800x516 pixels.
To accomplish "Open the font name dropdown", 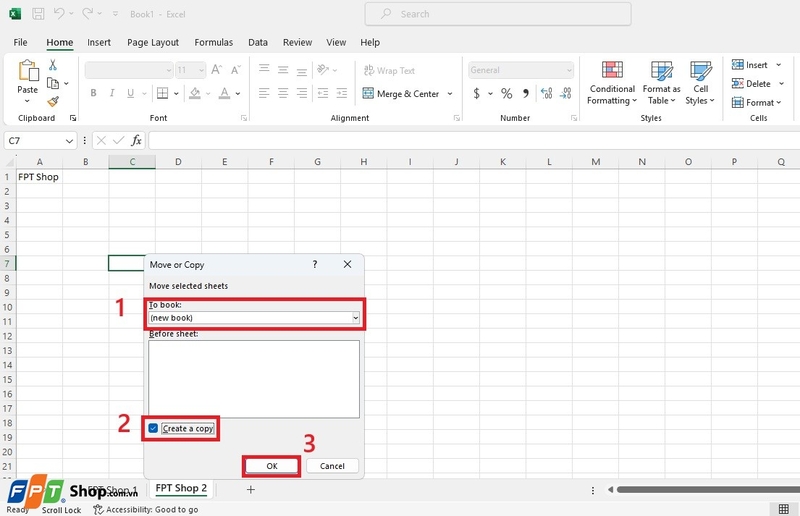I will tap(169, 70).
